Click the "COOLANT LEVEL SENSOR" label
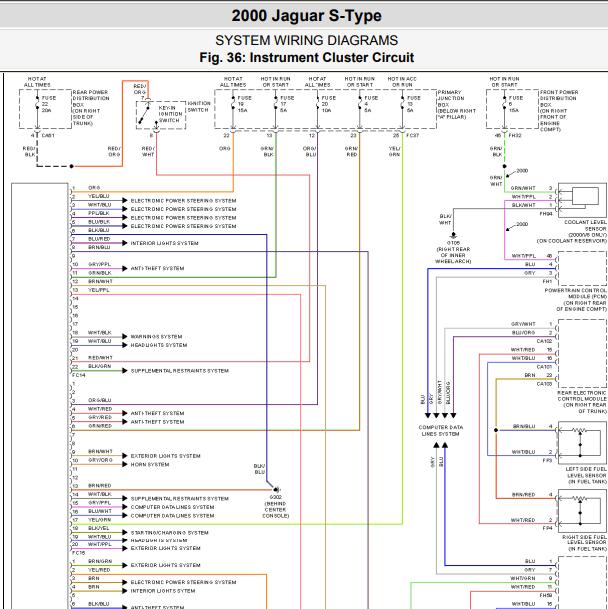 (585, 226)
